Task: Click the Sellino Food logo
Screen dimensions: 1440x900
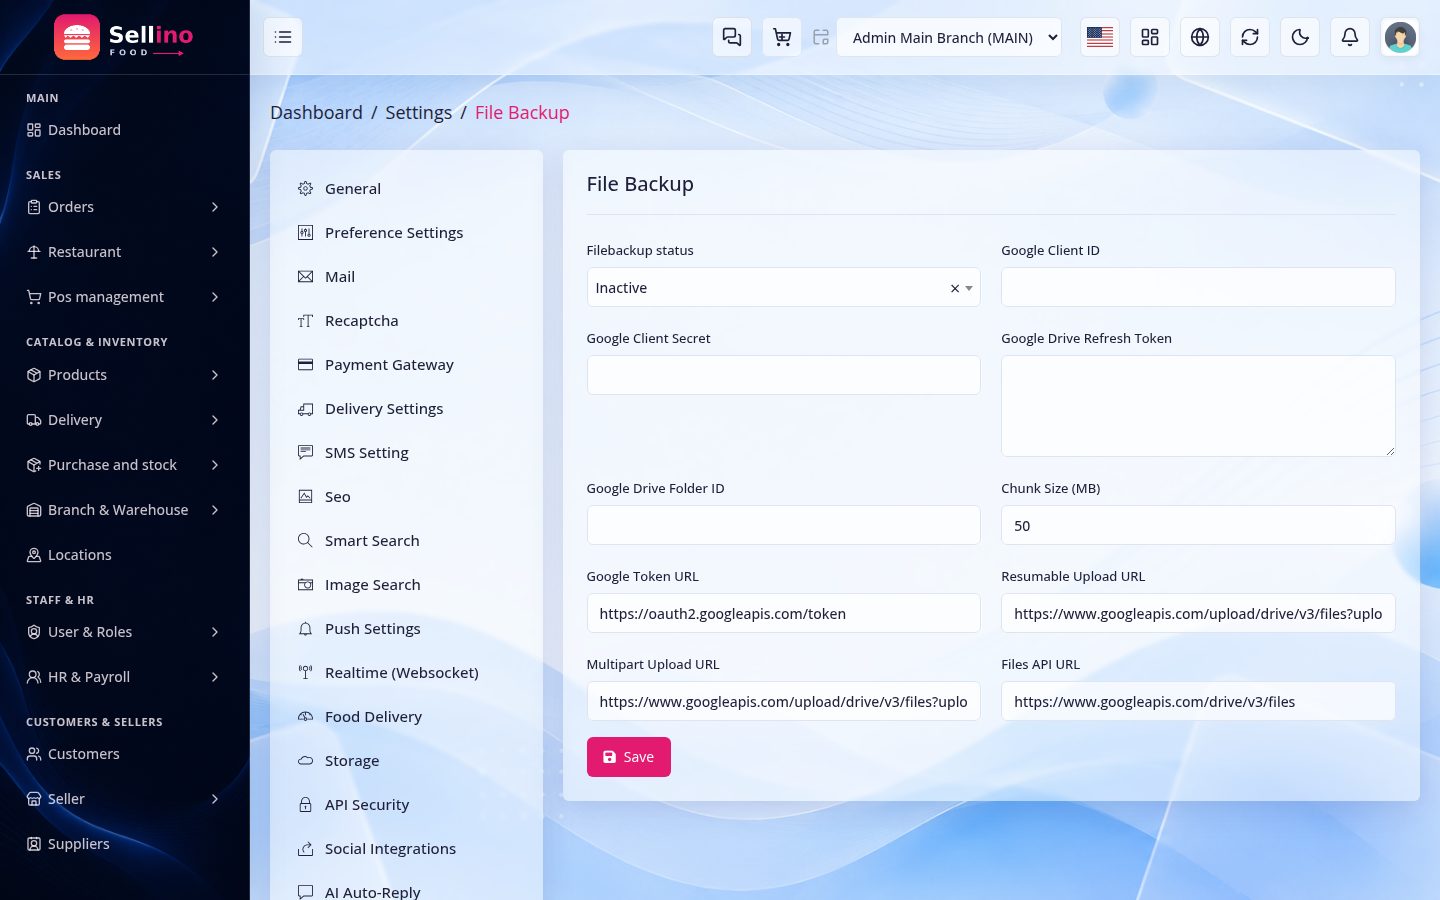Action: coord(124,37)
